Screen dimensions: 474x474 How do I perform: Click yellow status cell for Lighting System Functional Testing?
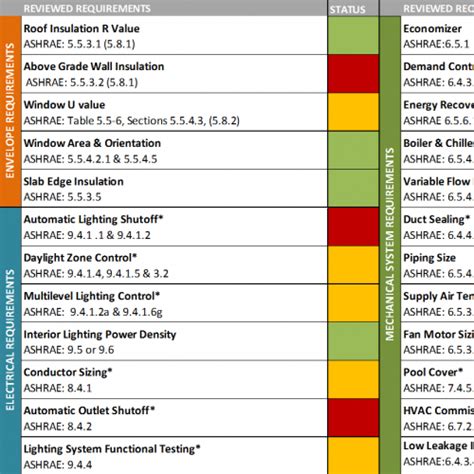pyautogui.click(x=353, y=456)
